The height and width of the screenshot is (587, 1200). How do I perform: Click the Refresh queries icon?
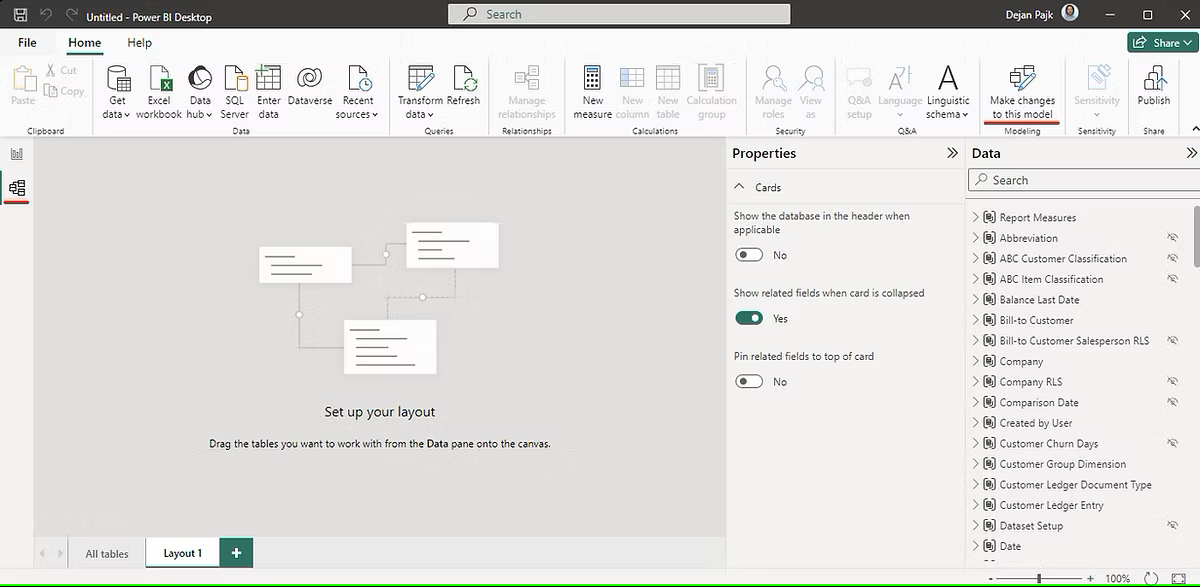coord(463,80)
